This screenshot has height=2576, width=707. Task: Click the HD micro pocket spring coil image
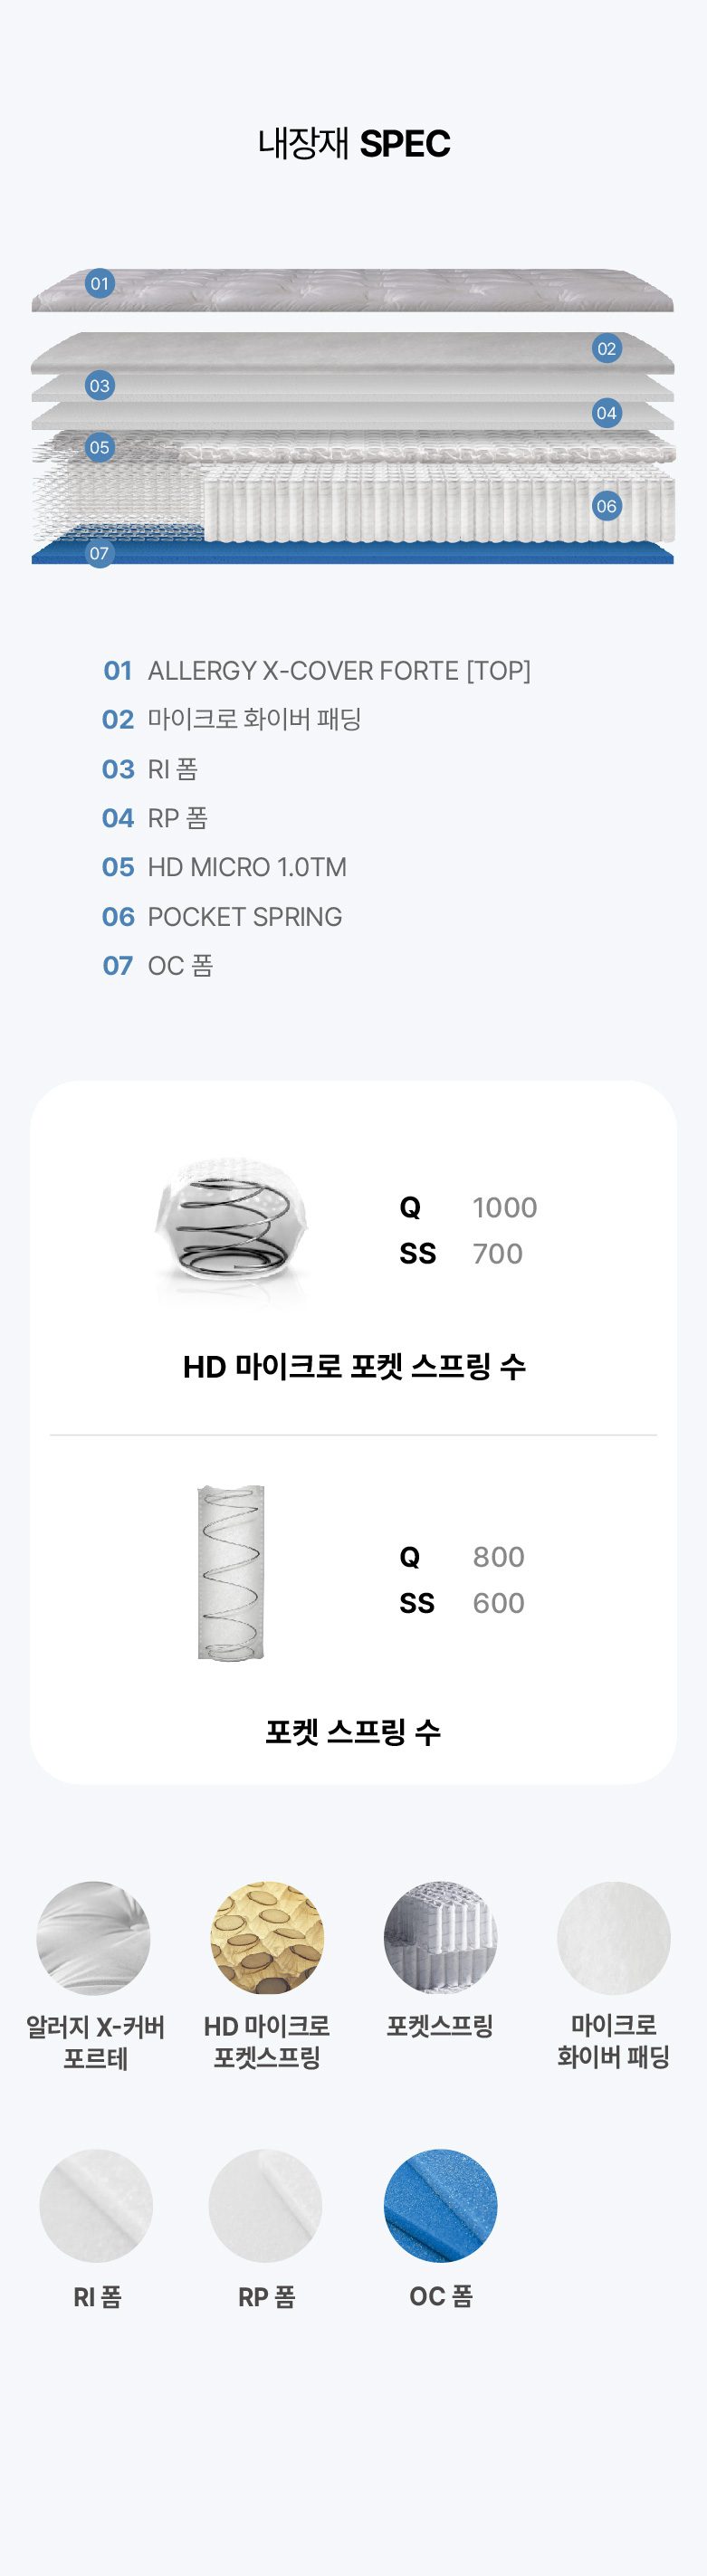coord(232,1232)
